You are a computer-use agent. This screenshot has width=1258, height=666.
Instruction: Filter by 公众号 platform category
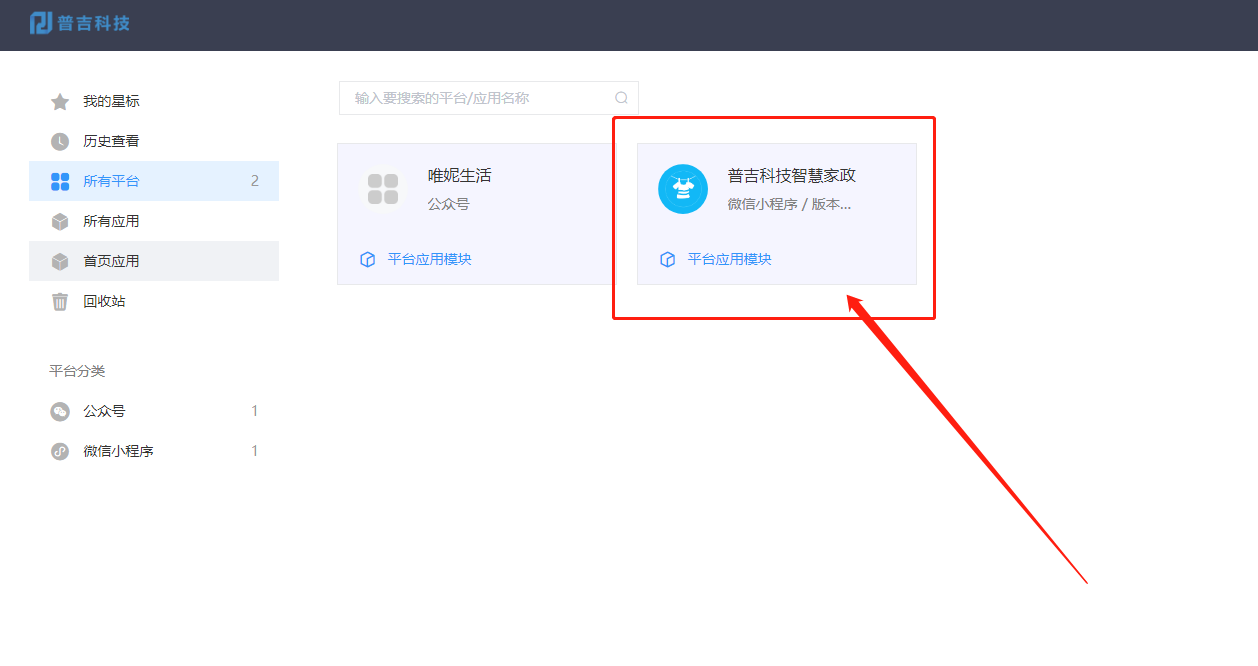coord(154,411)
